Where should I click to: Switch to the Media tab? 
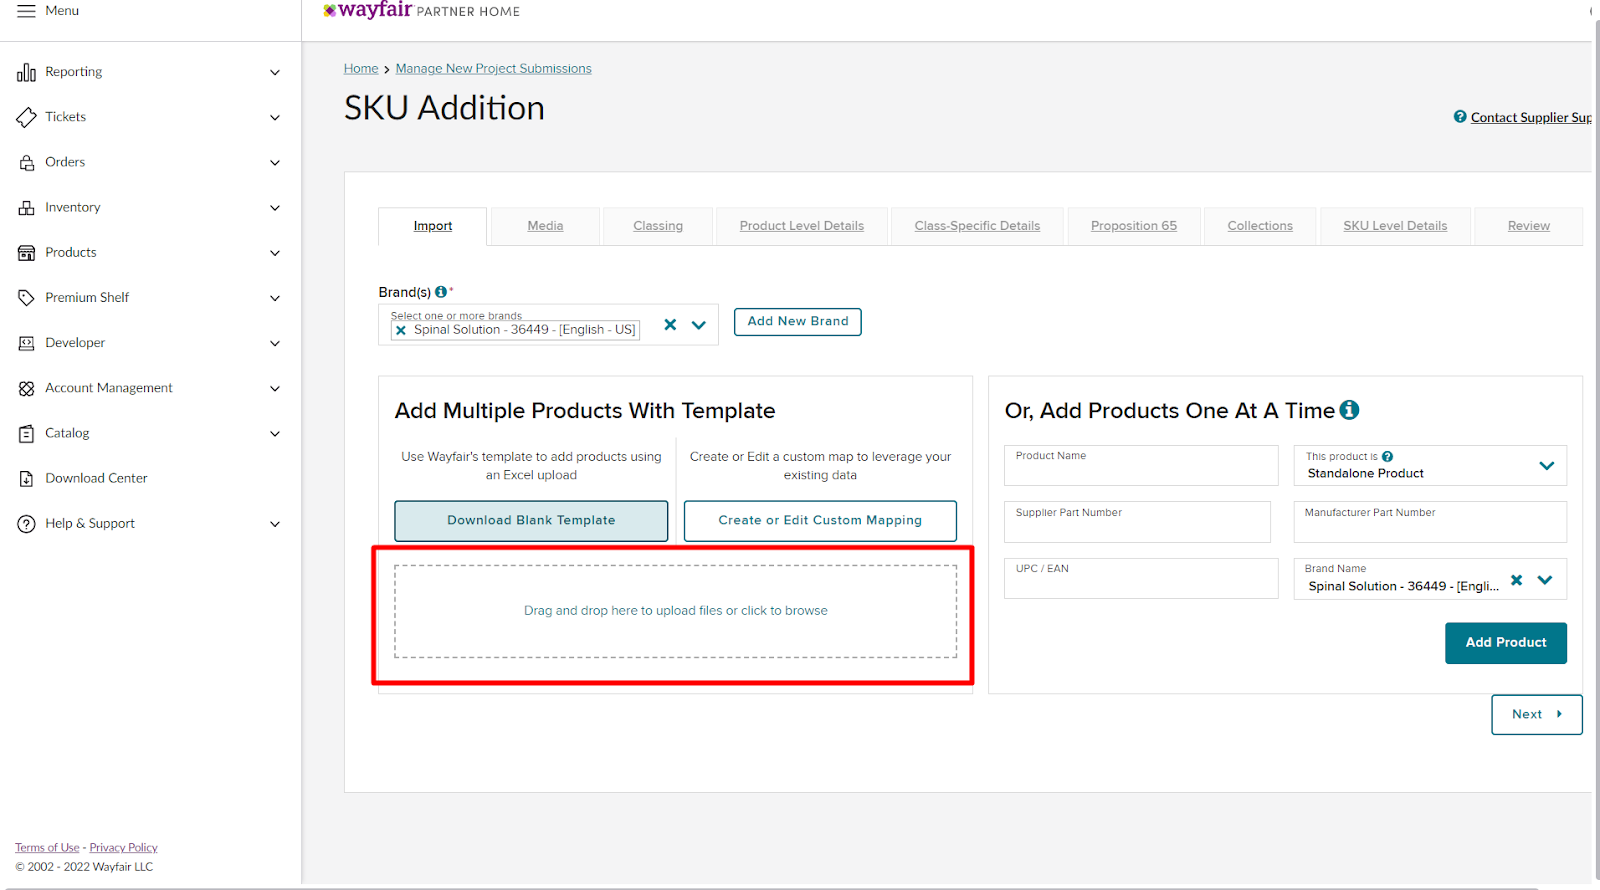click(x=545, y=226)
